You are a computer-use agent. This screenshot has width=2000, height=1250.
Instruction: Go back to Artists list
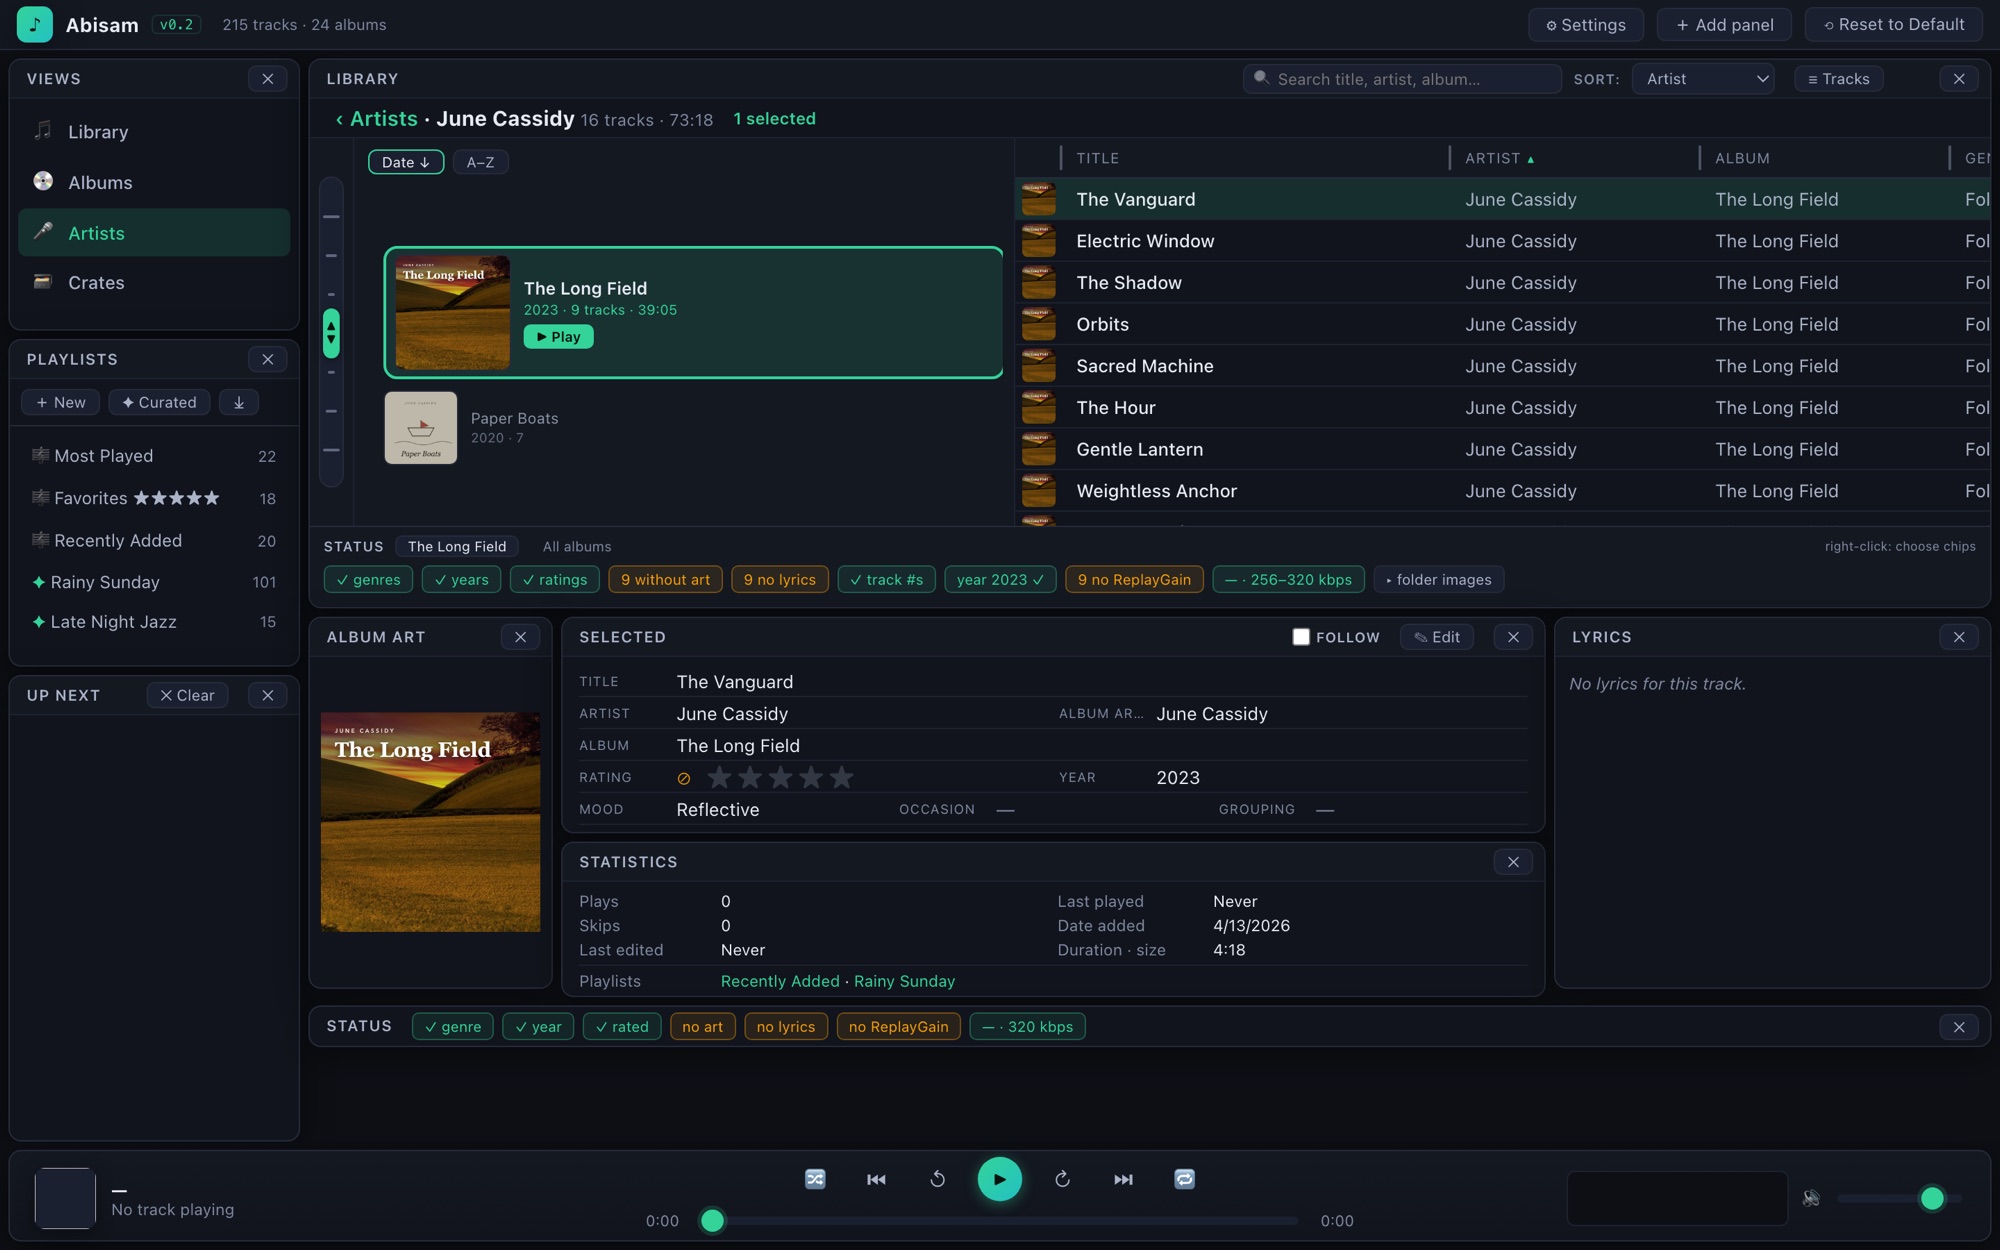[x=376, y=119]
